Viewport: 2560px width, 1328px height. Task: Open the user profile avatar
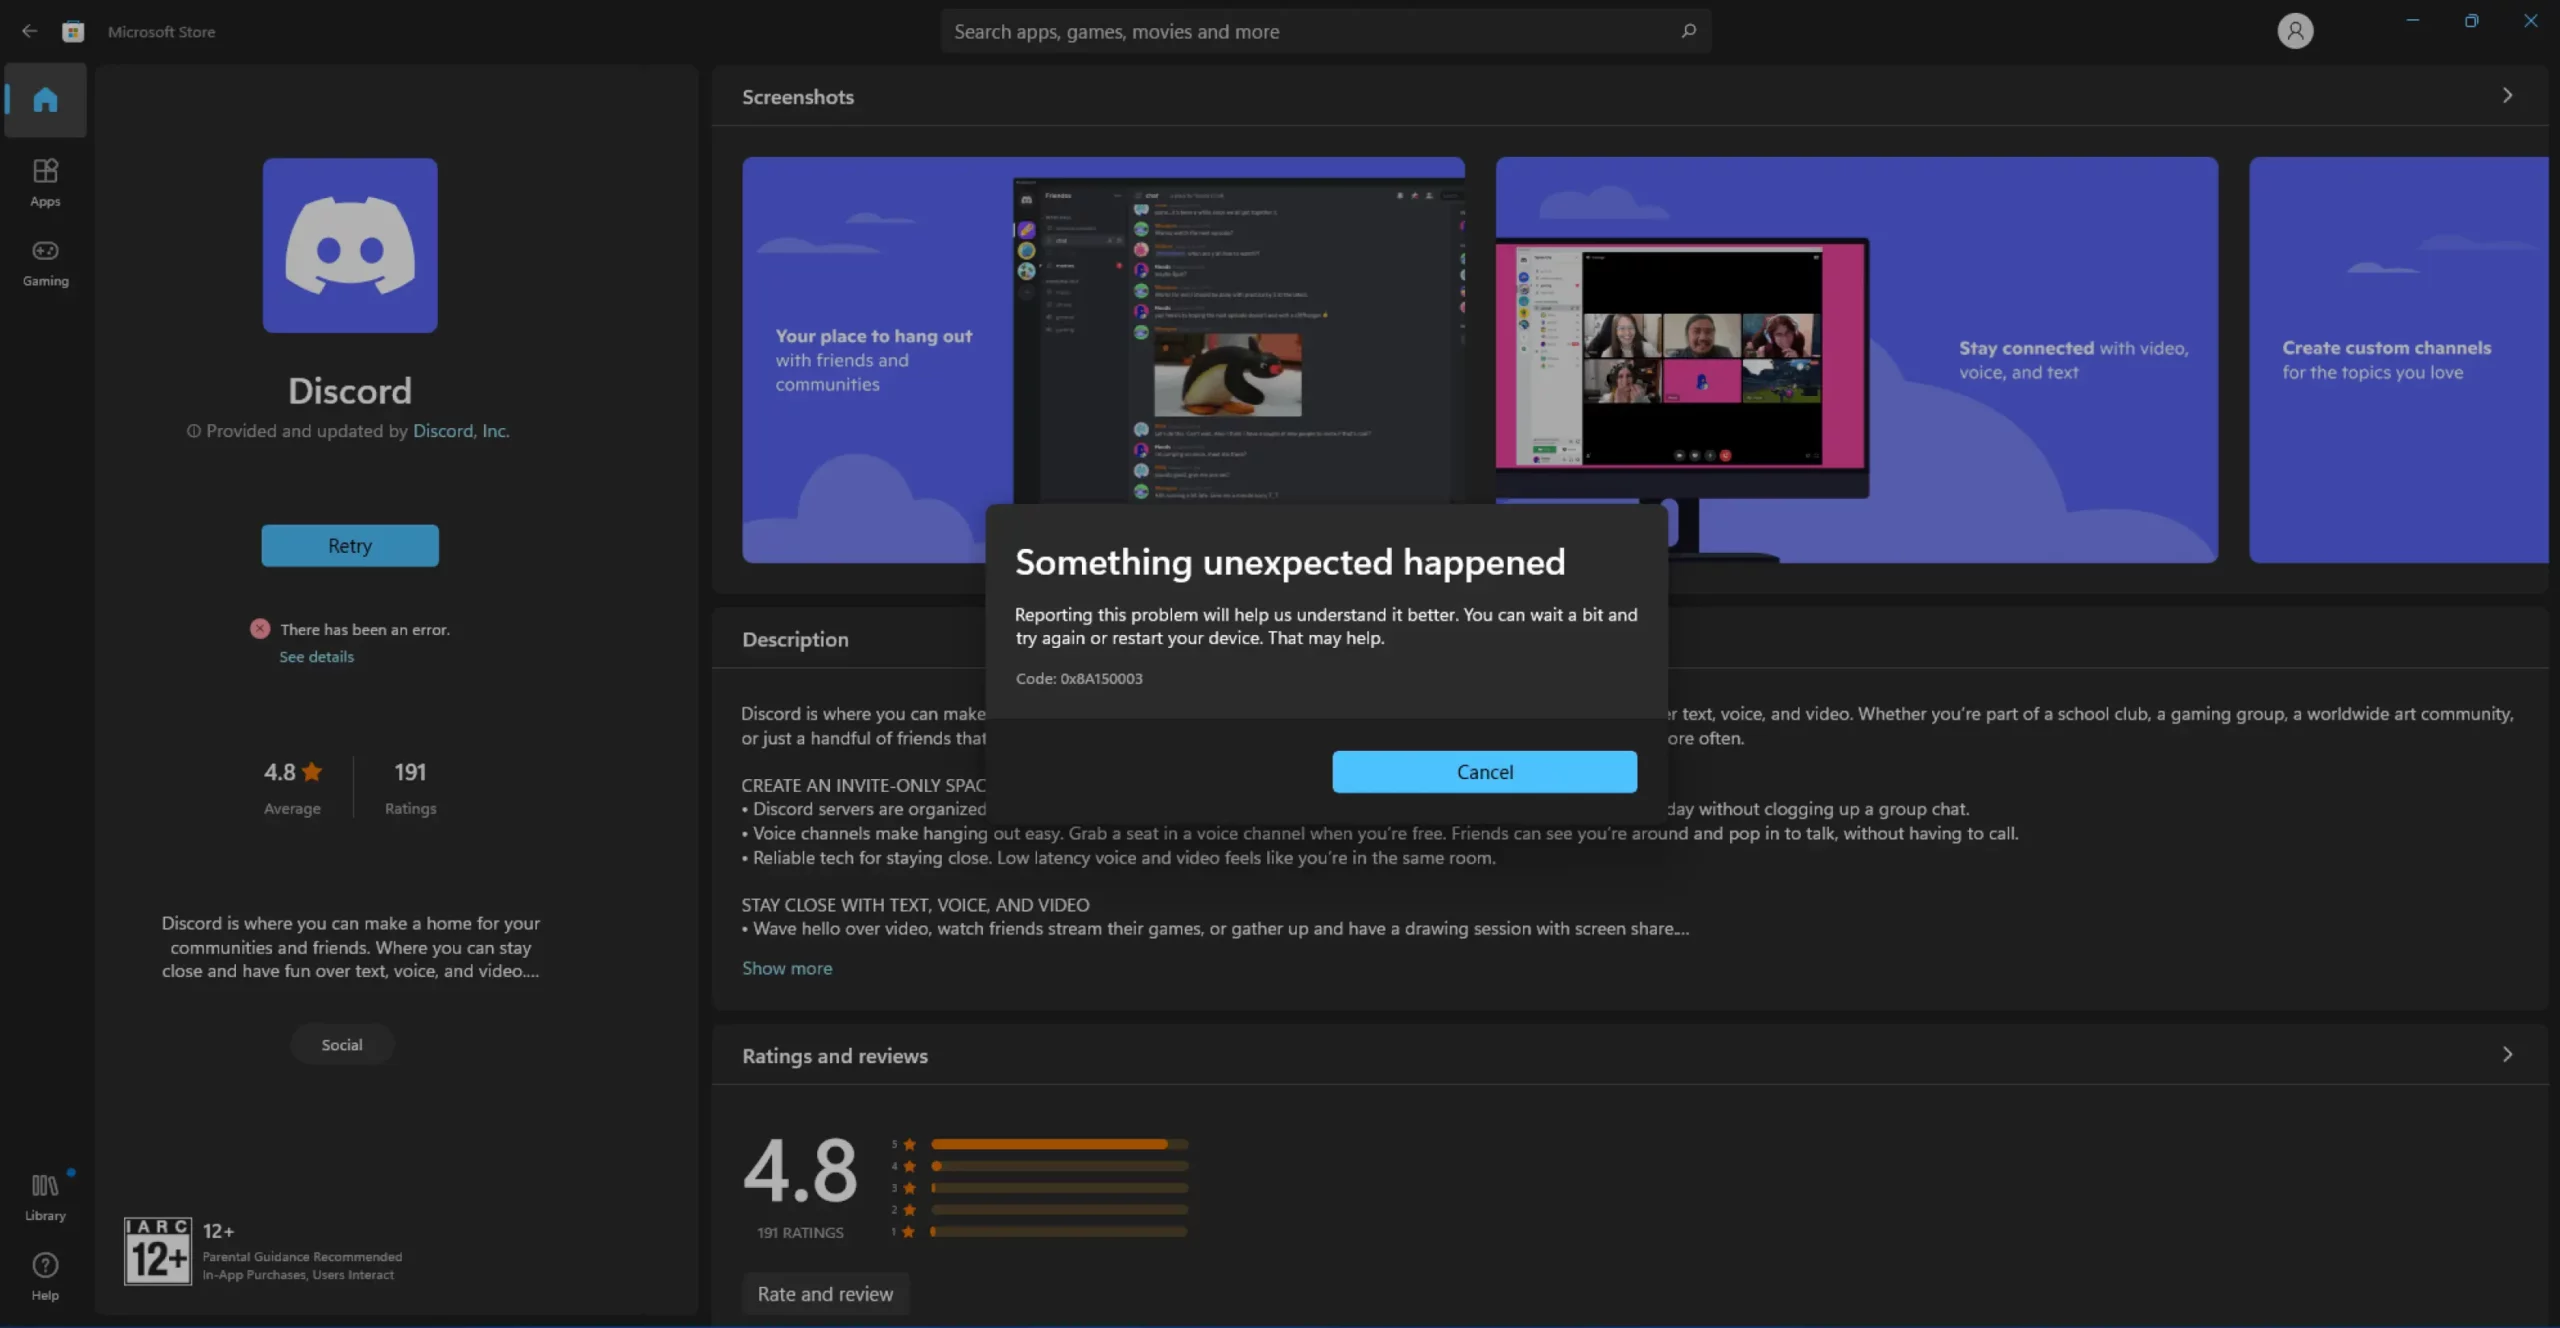pyautogui.click(x=2295, y=31)
